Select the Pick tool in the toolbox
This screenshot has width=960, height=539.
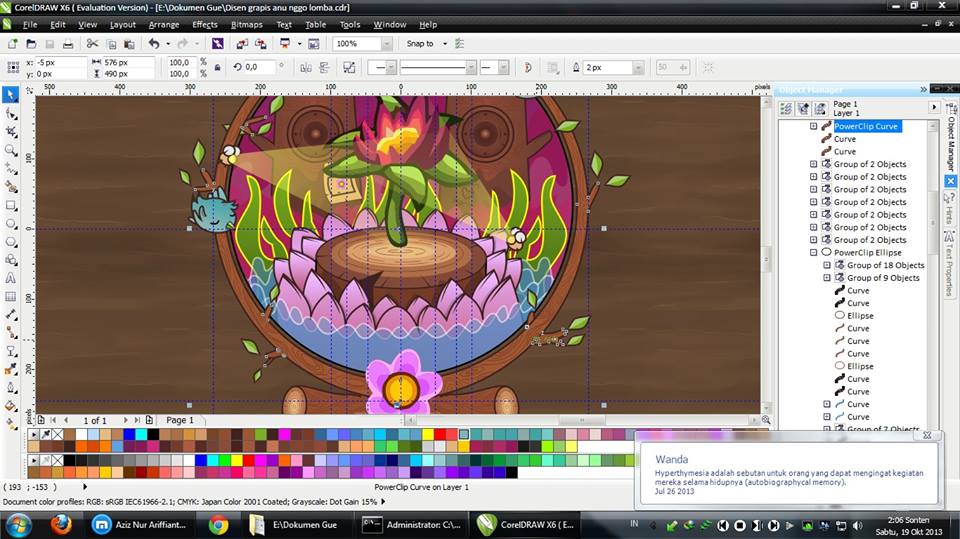pos(10,95)
